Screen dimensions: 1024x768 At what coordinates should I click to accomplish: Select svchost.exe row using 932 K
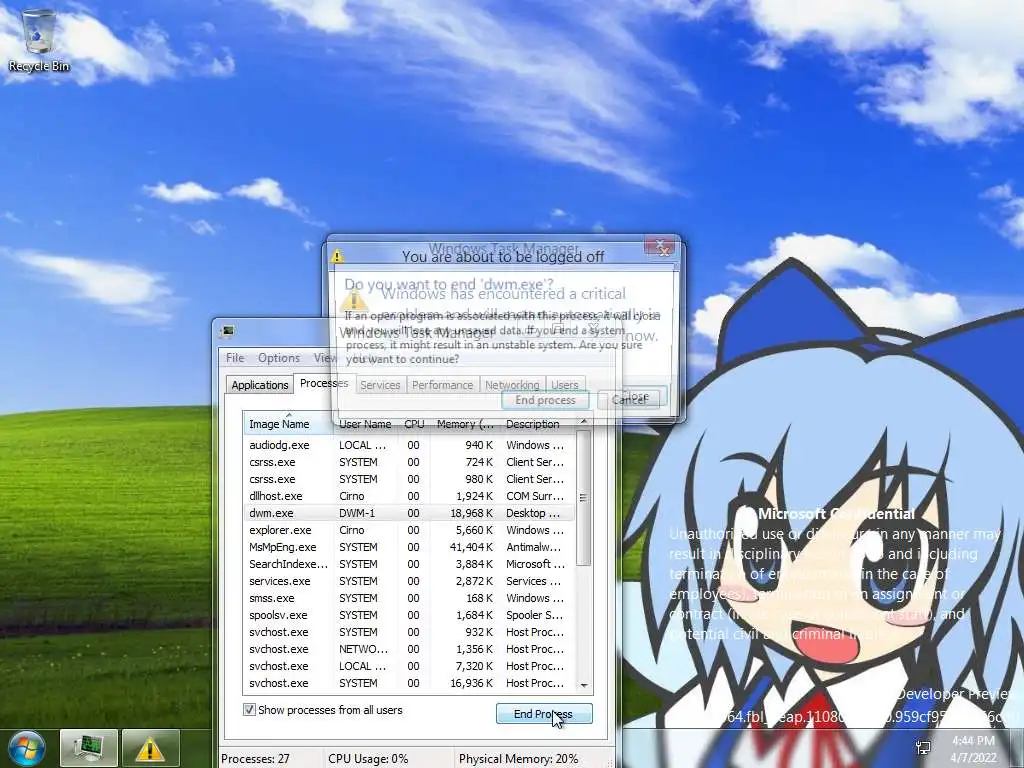click(x=409, y=632)
